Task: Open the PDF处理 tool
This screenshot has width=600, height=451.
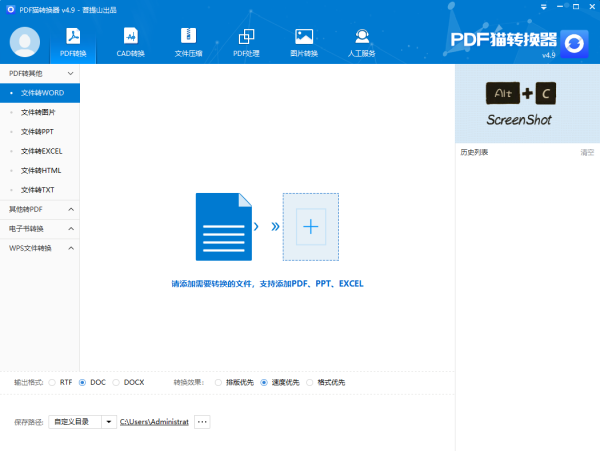Action: (x=246, y=43)
